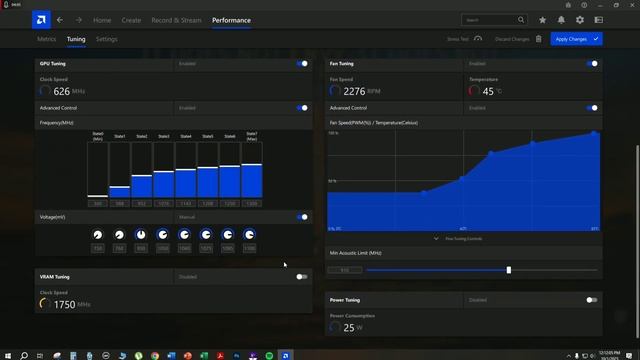The image size is (640, 360).
Task: Start the Stress Test
Action: [464, 39]
